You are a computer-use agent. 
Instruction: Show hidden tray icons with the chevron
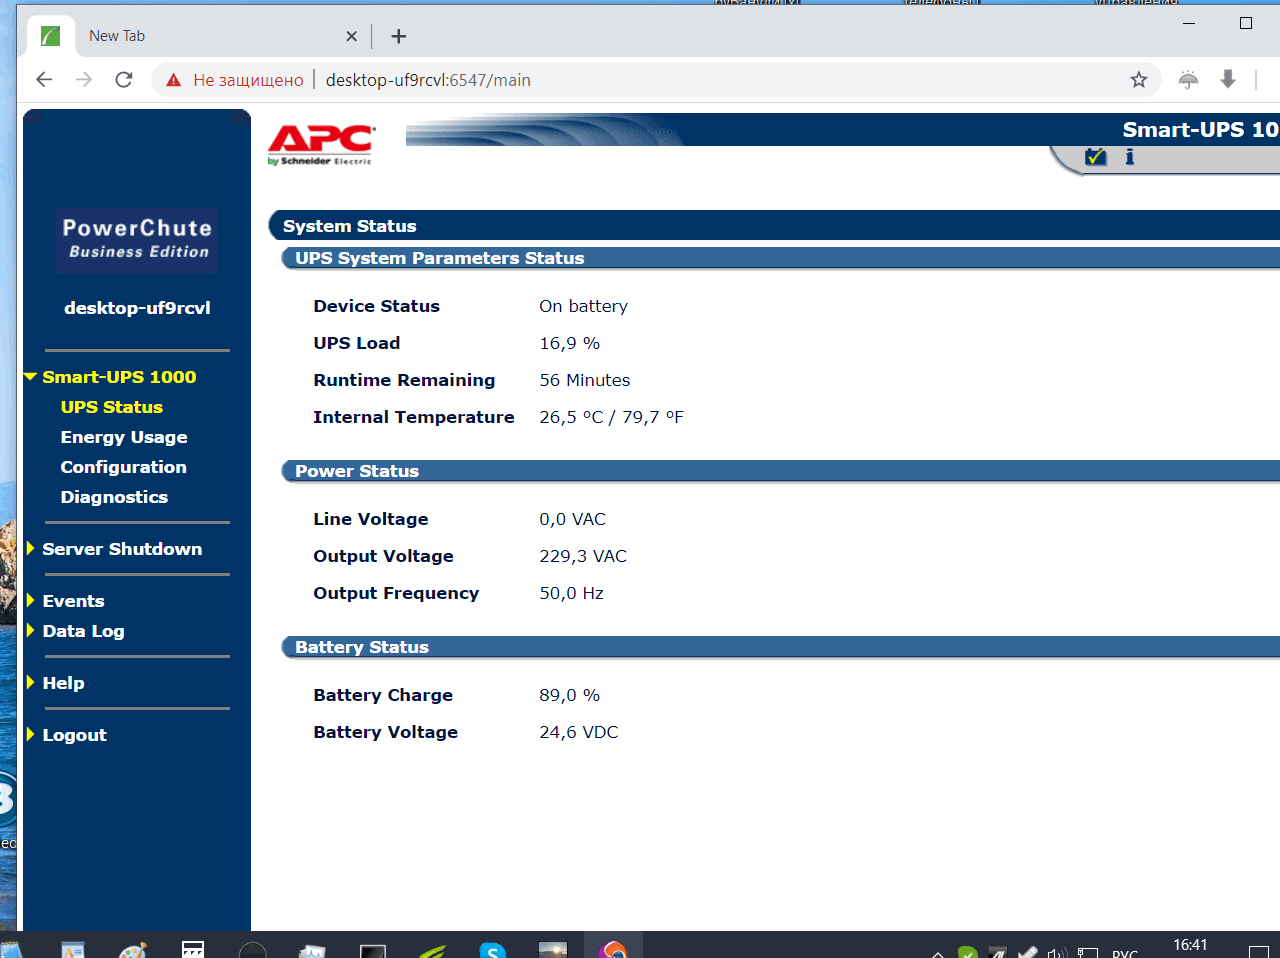pos(937,954)
